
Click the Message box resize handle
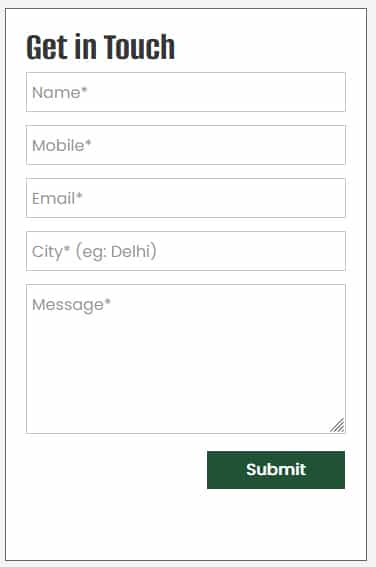[x=337, y=425]
